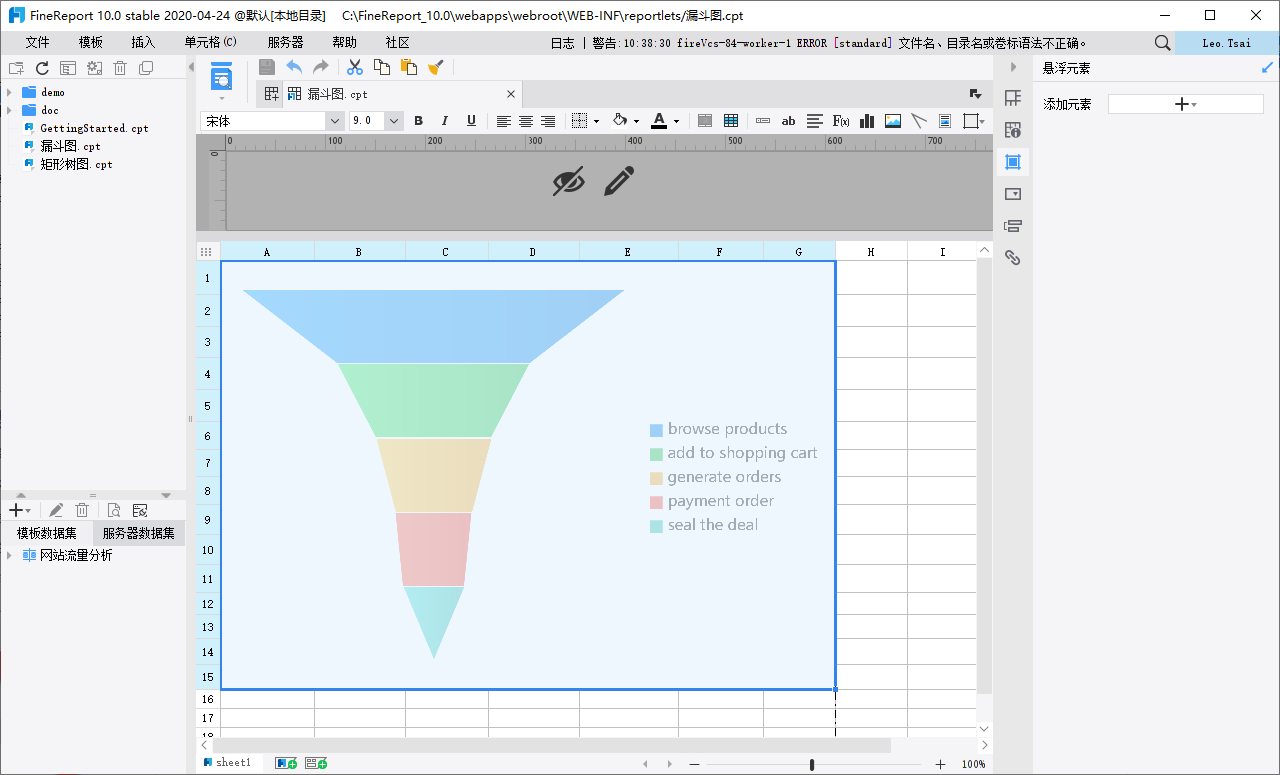The height and width of the screenshot is (775, 1280).
Task: Click the insert image icon in toolbar
Action: (893, 121)
